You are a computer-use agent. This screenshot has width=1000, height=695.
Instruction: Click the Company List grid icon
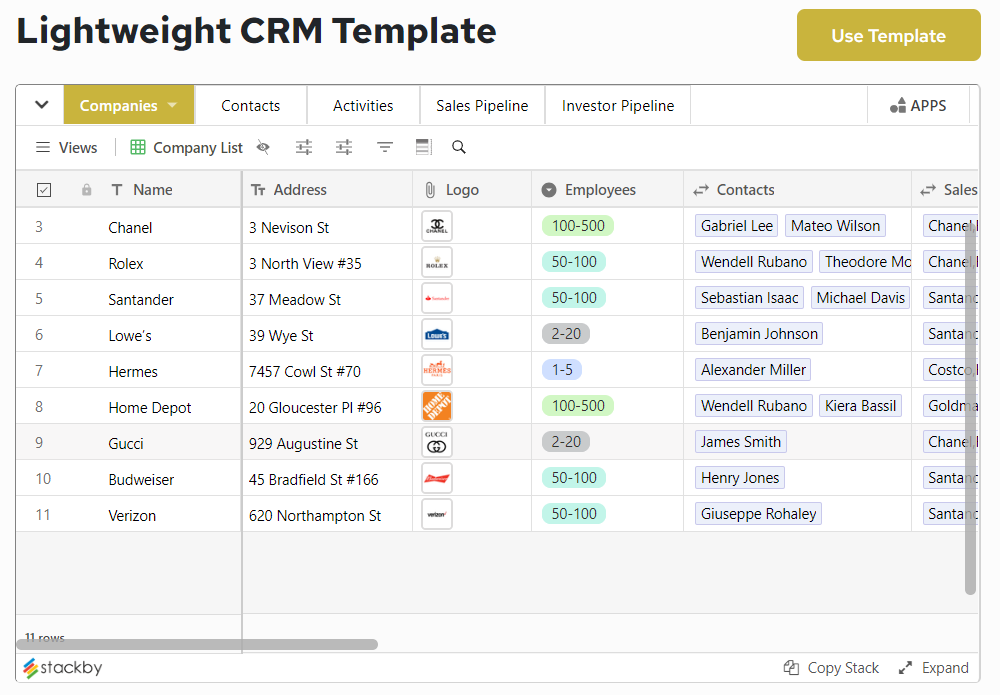pos(138,148)
